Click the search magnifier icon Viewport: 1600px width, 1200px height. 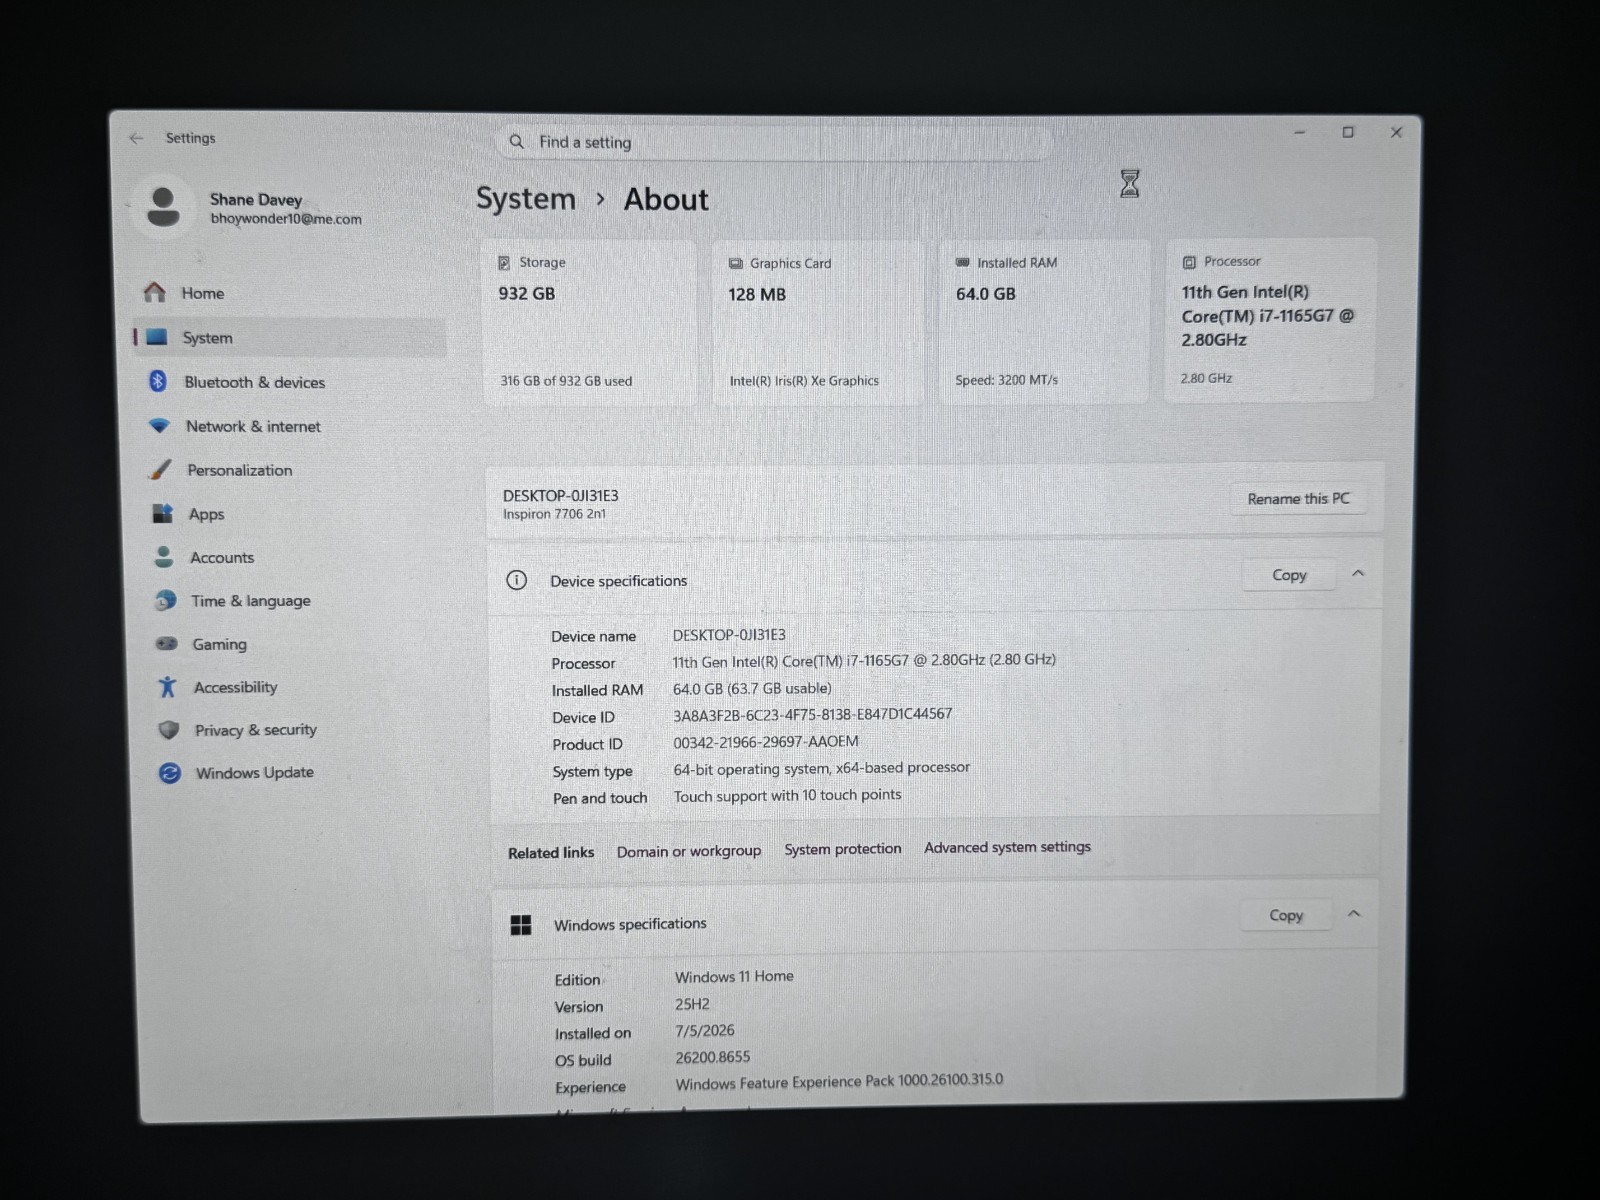tap(517, 142)
